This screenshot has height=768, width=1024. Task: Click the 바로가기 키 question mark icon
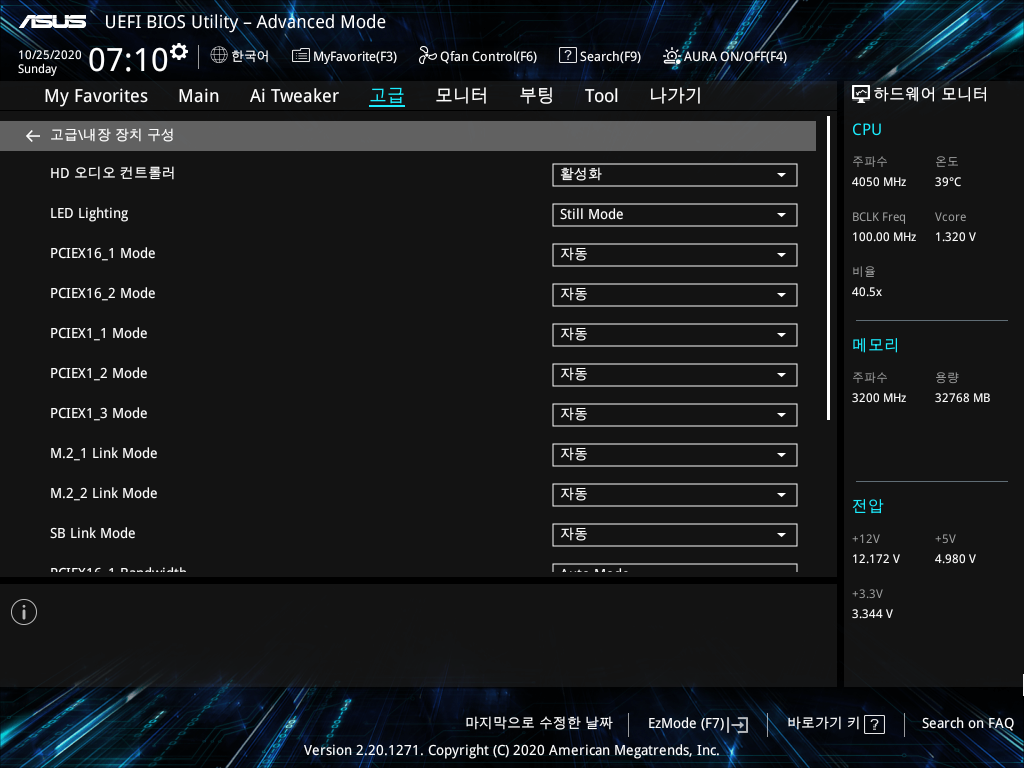coord(874,724)
